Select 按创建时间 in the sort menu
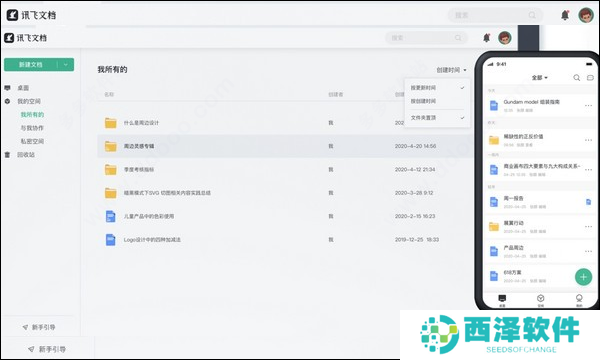The image size is (600, 360). [437, 101]
